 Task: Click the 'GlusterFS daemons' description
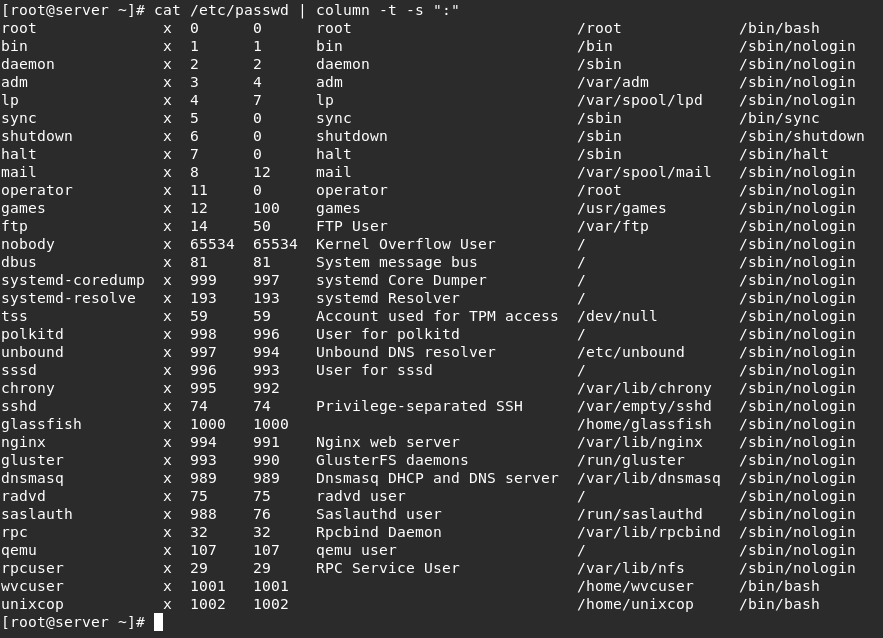pos(392,460)
